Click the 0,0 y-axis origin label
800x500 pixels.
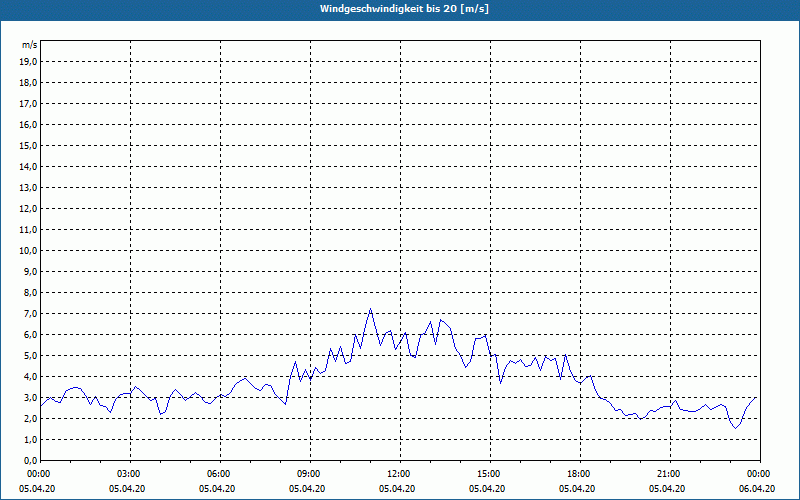click(x=30, y=460)
